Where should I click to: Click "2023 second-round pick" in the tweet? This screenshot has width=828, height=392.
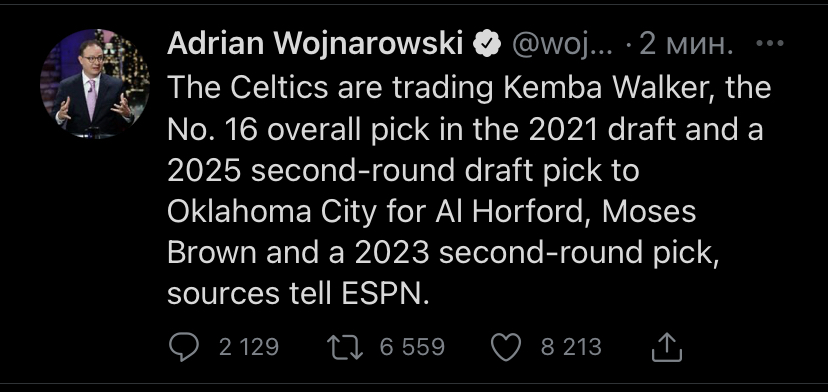pyautogui.click(x=533, y=254)
